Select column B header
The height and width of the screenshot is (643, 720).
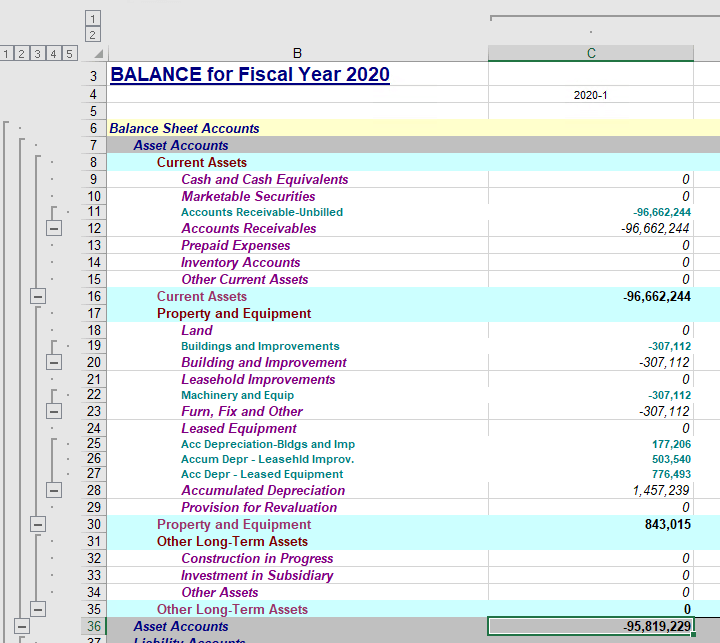pyautogui.click(x=297, y=53)
